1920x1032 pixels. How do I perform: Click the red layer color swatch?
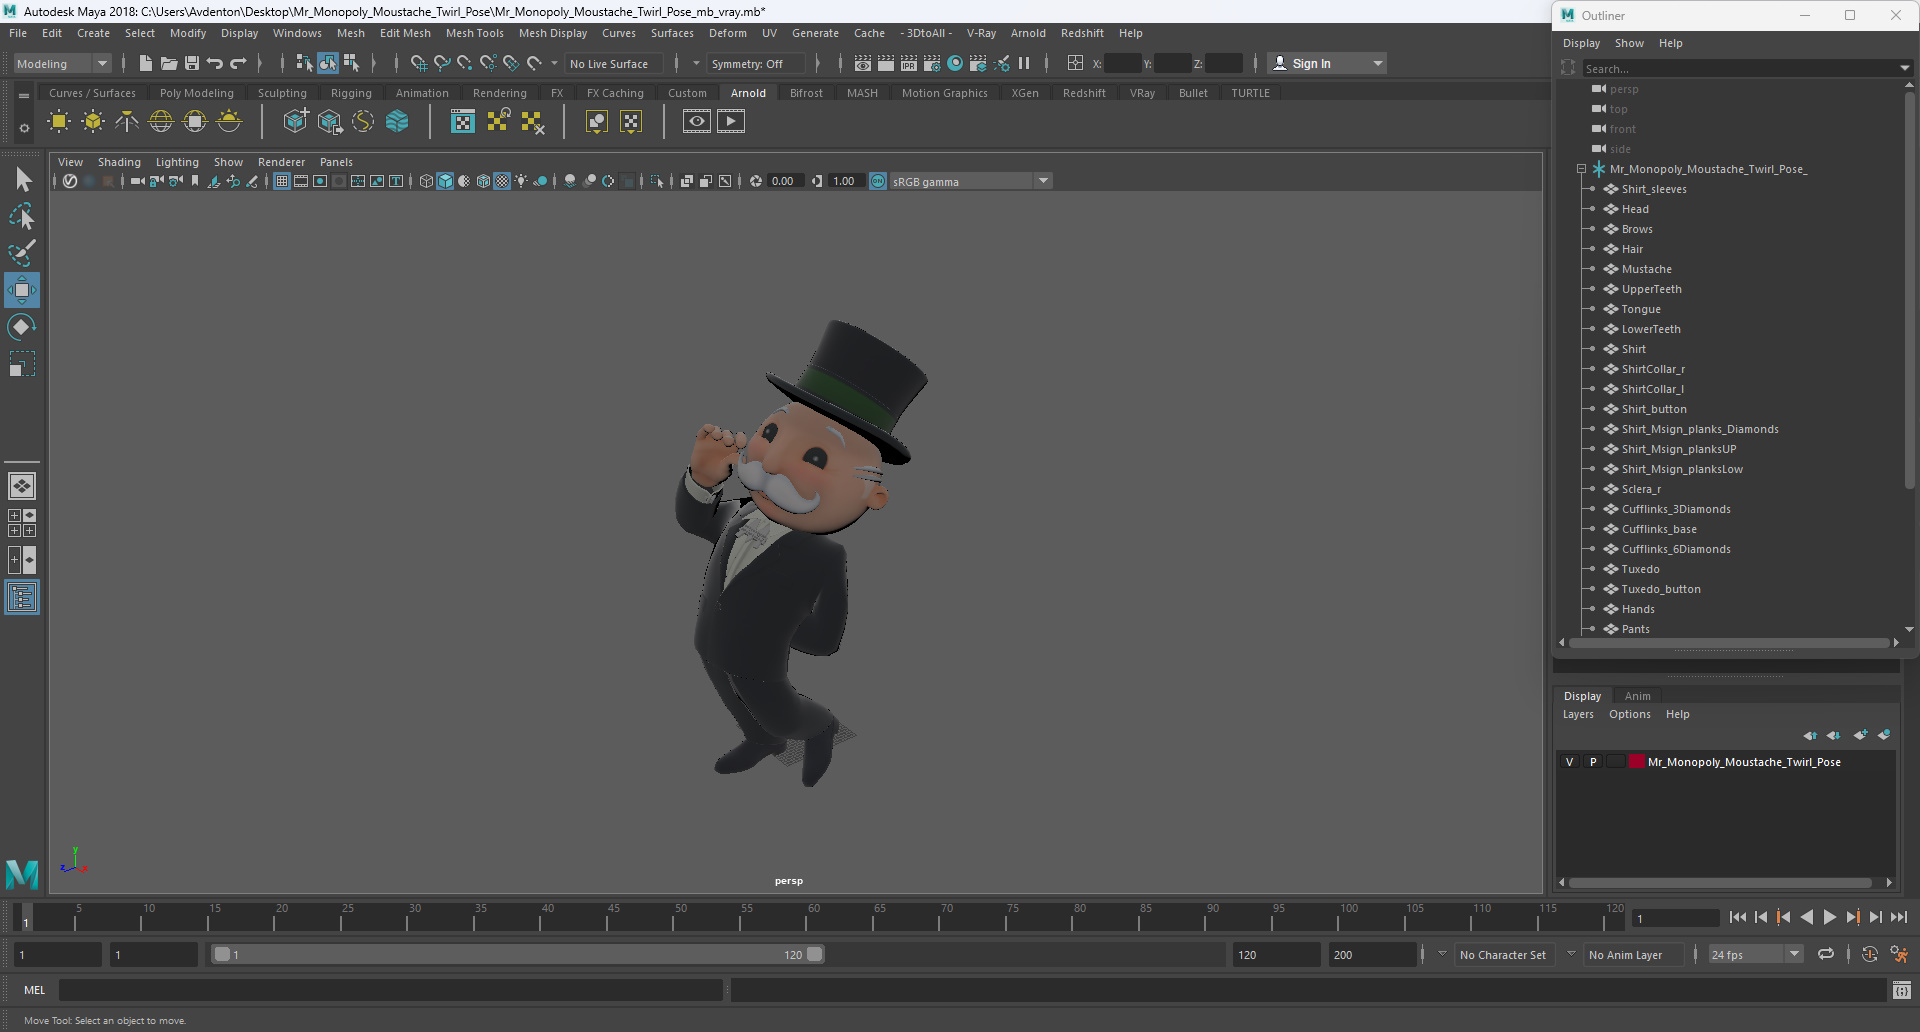click(1637, 762)
